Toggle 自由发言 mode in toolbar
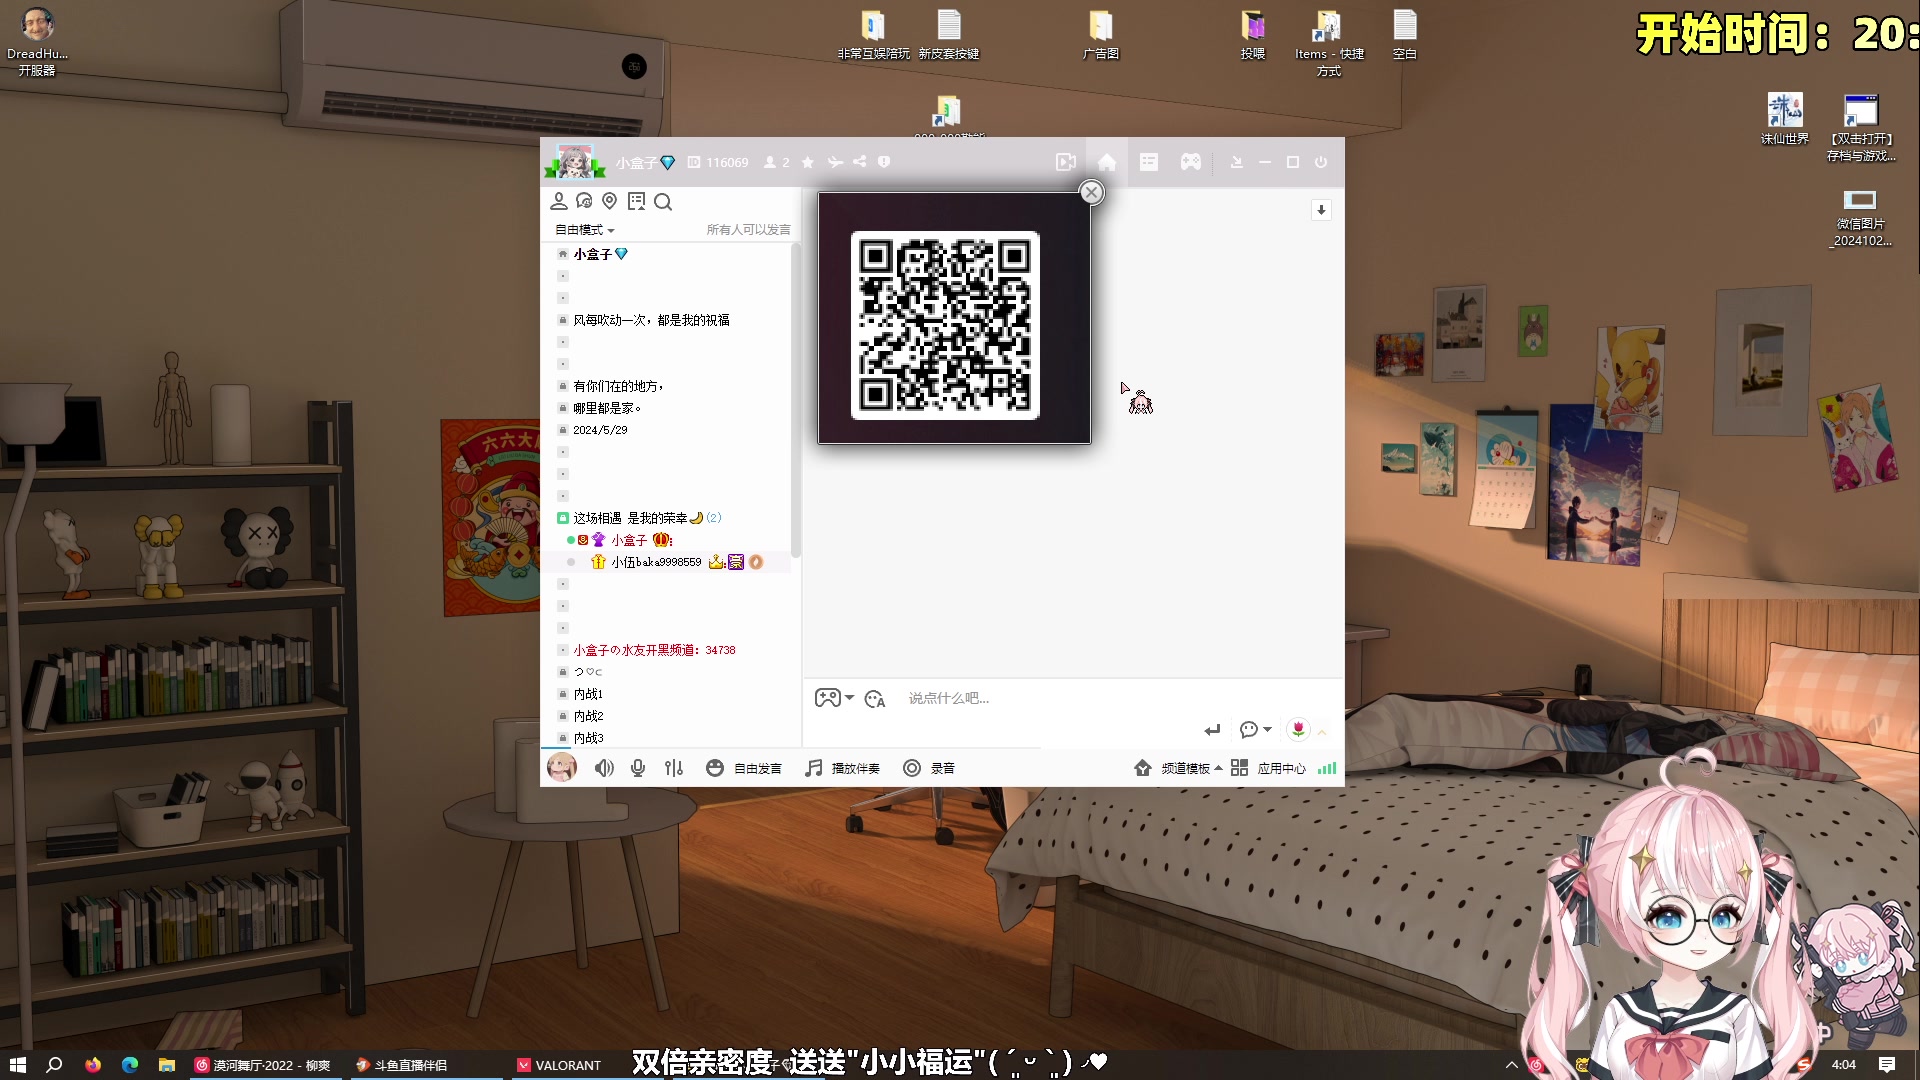The width and height of the screenshot is (1920, 1080). point(745,767)
